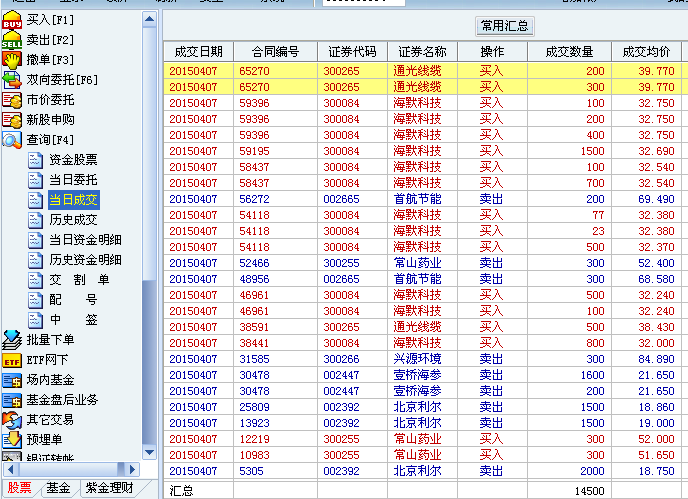This screenshot has height=499, width=688.
Task: Switch to the 紫金理财 tab
Action: (x=110, y=488)
